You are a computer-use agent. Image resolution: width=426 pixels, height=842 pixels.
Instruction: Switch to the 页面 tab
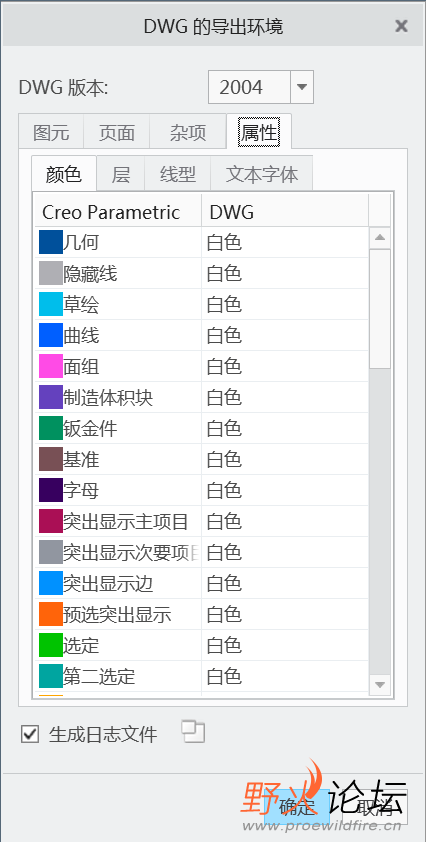(117, 133)
